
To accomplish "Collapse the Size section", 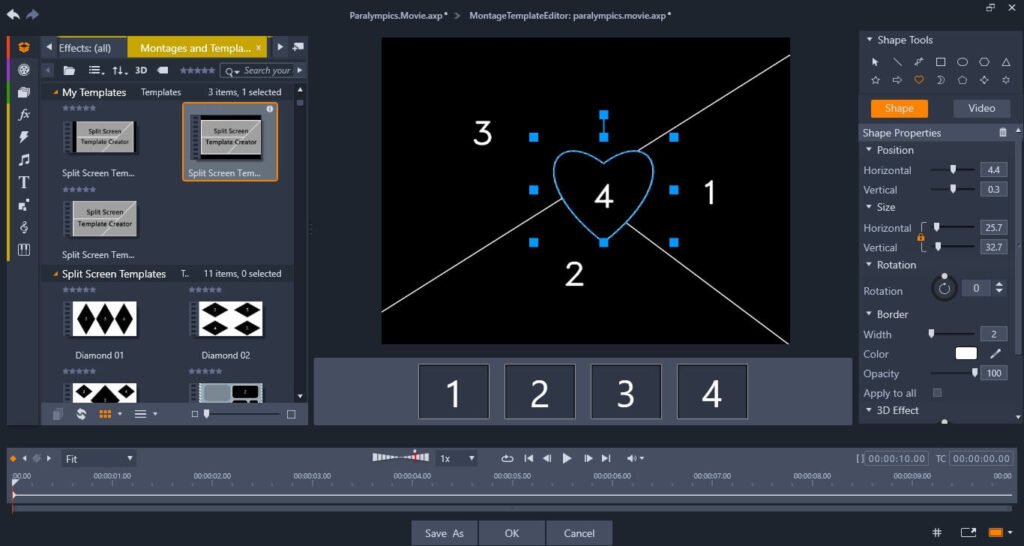I will 869,207.
